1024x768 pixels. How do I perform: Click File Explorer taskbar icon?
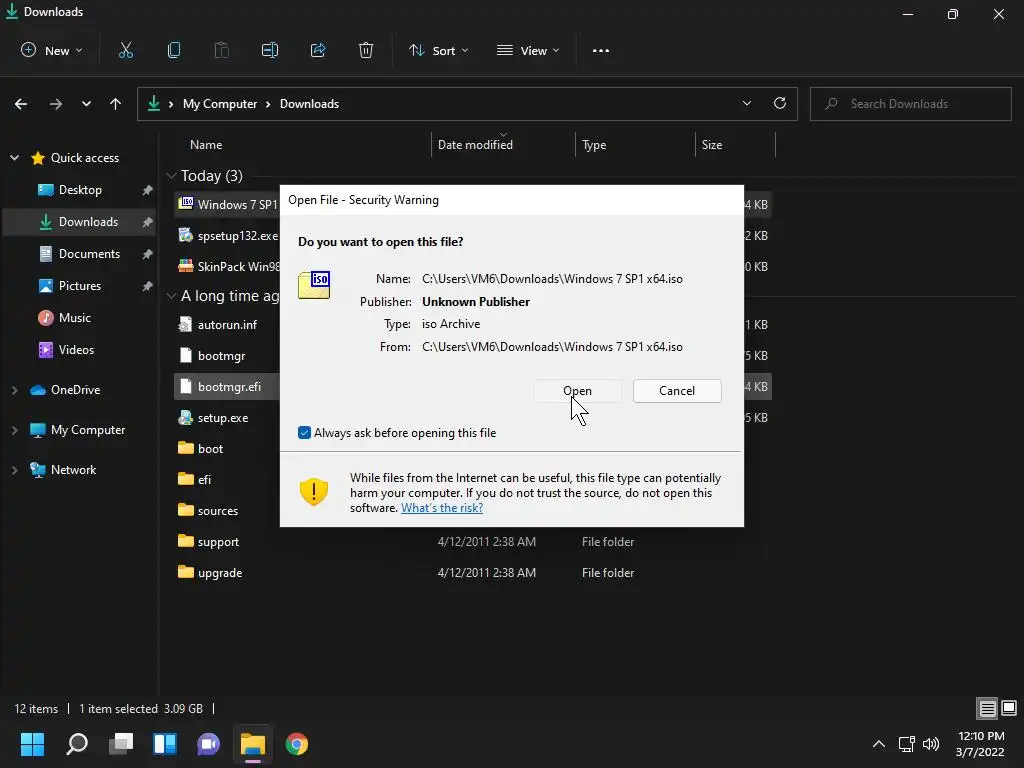click(x=253, y=744)
